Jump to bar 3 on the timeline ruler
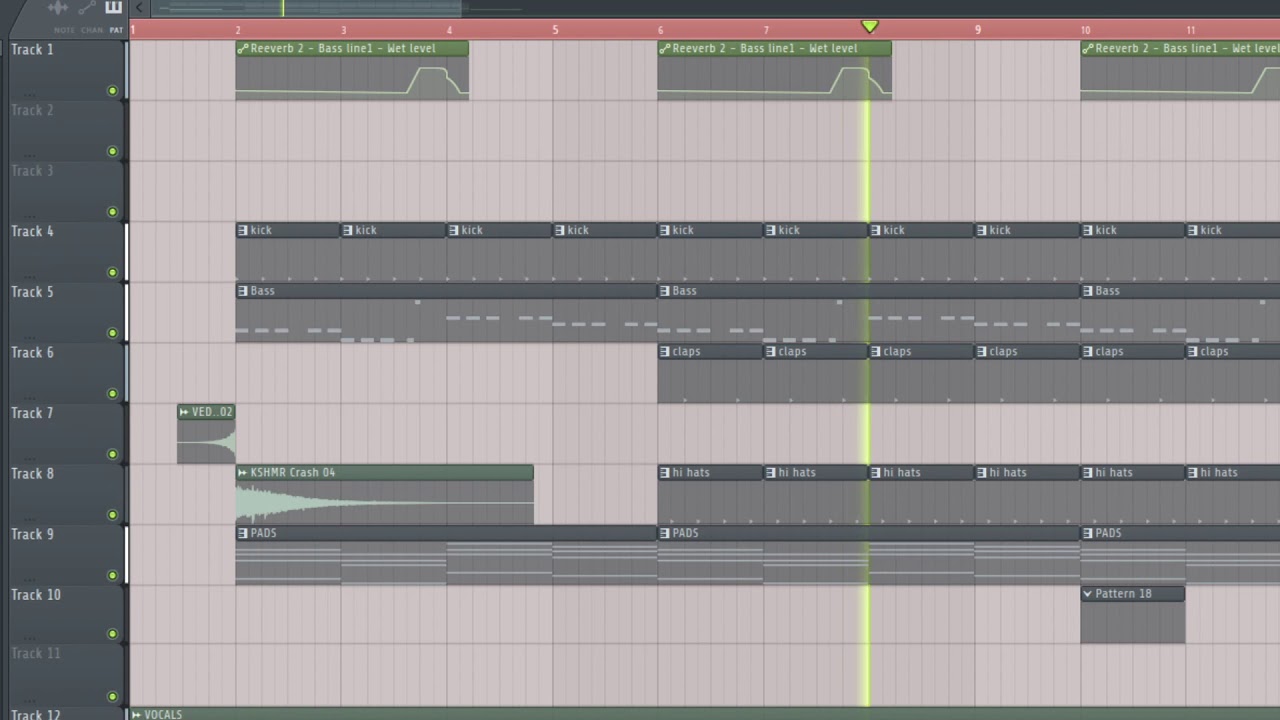Image resolution: width=1280 pixels, height=720 pixels. pos(343,30)
